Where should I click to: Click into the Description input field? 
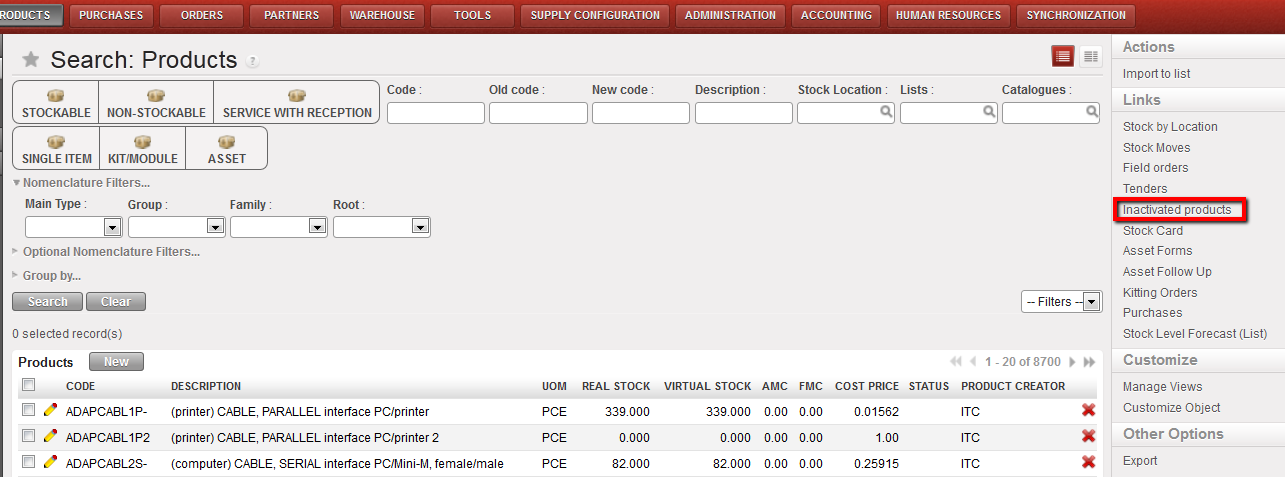(743, 113)
